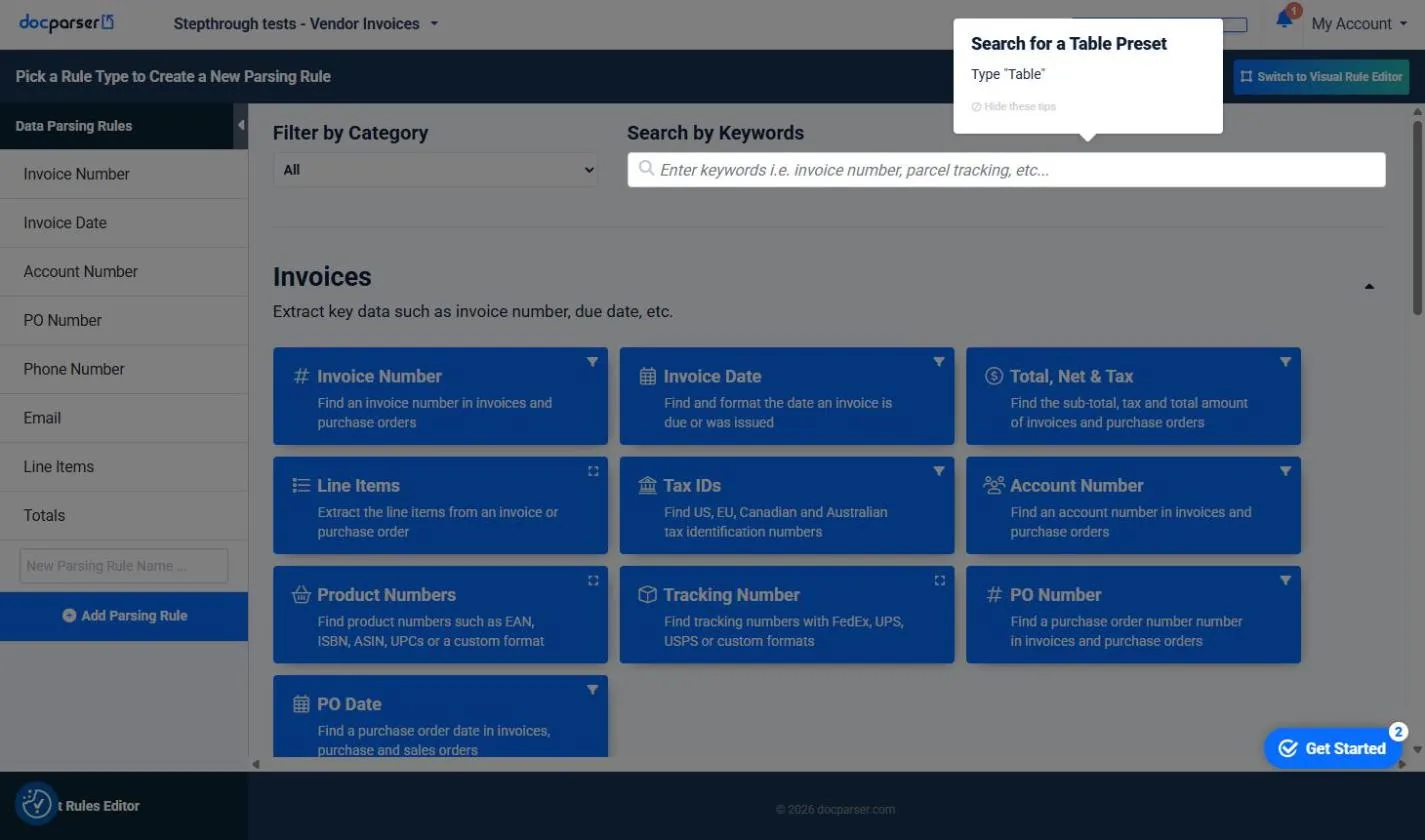Click the Get Started button

coord(1332,748)
